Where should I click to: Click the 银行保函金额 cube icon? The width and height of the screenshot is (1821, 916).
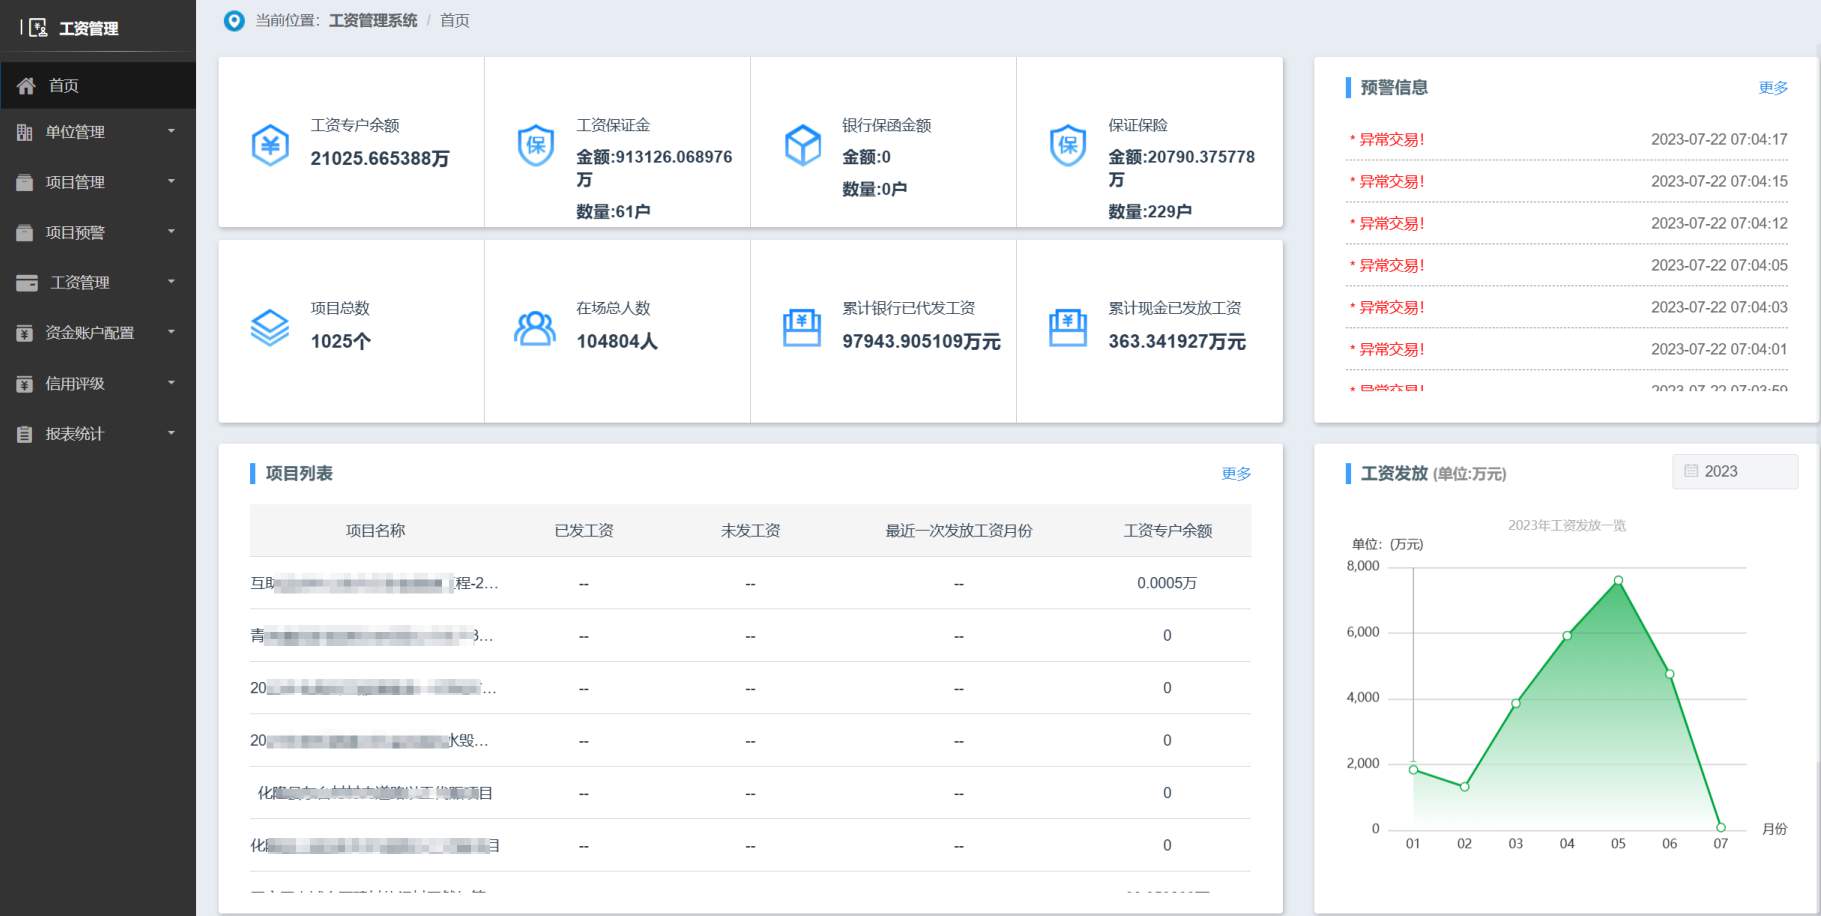tap(801, 144)
